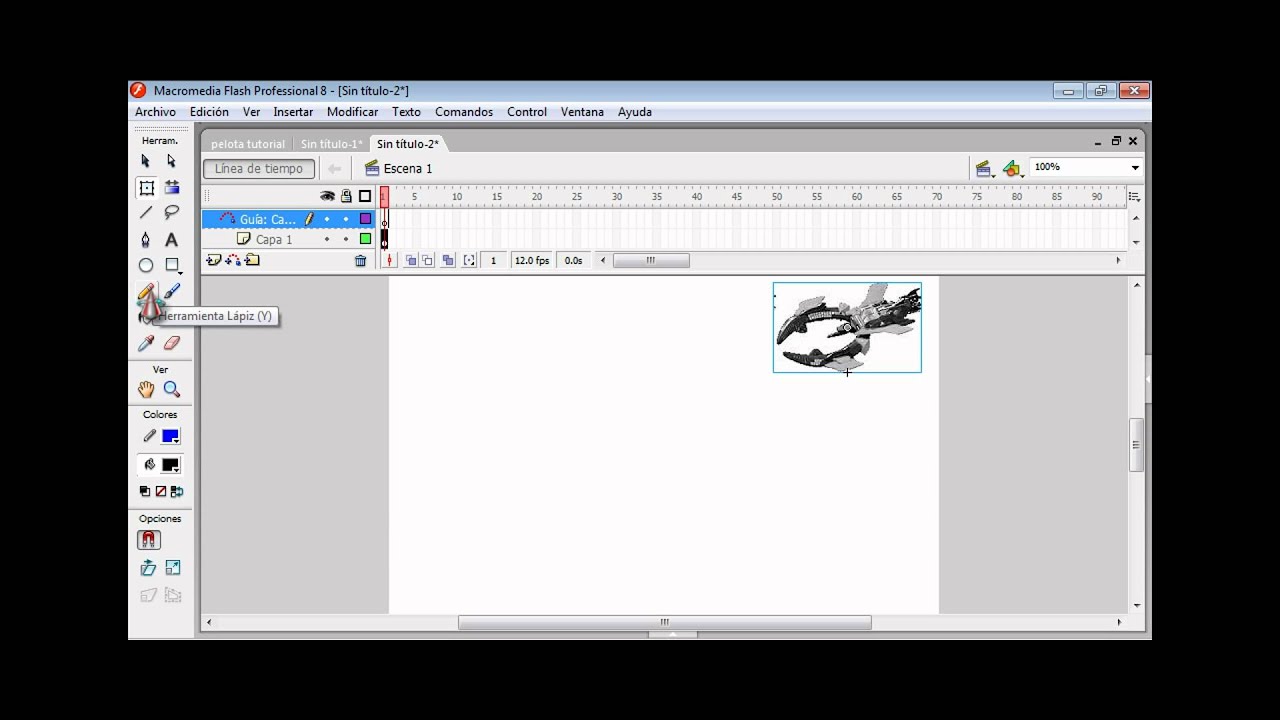Screen dimensions: 1280x720
Task: Choose the Lasso tool
Action: [171, 213]
